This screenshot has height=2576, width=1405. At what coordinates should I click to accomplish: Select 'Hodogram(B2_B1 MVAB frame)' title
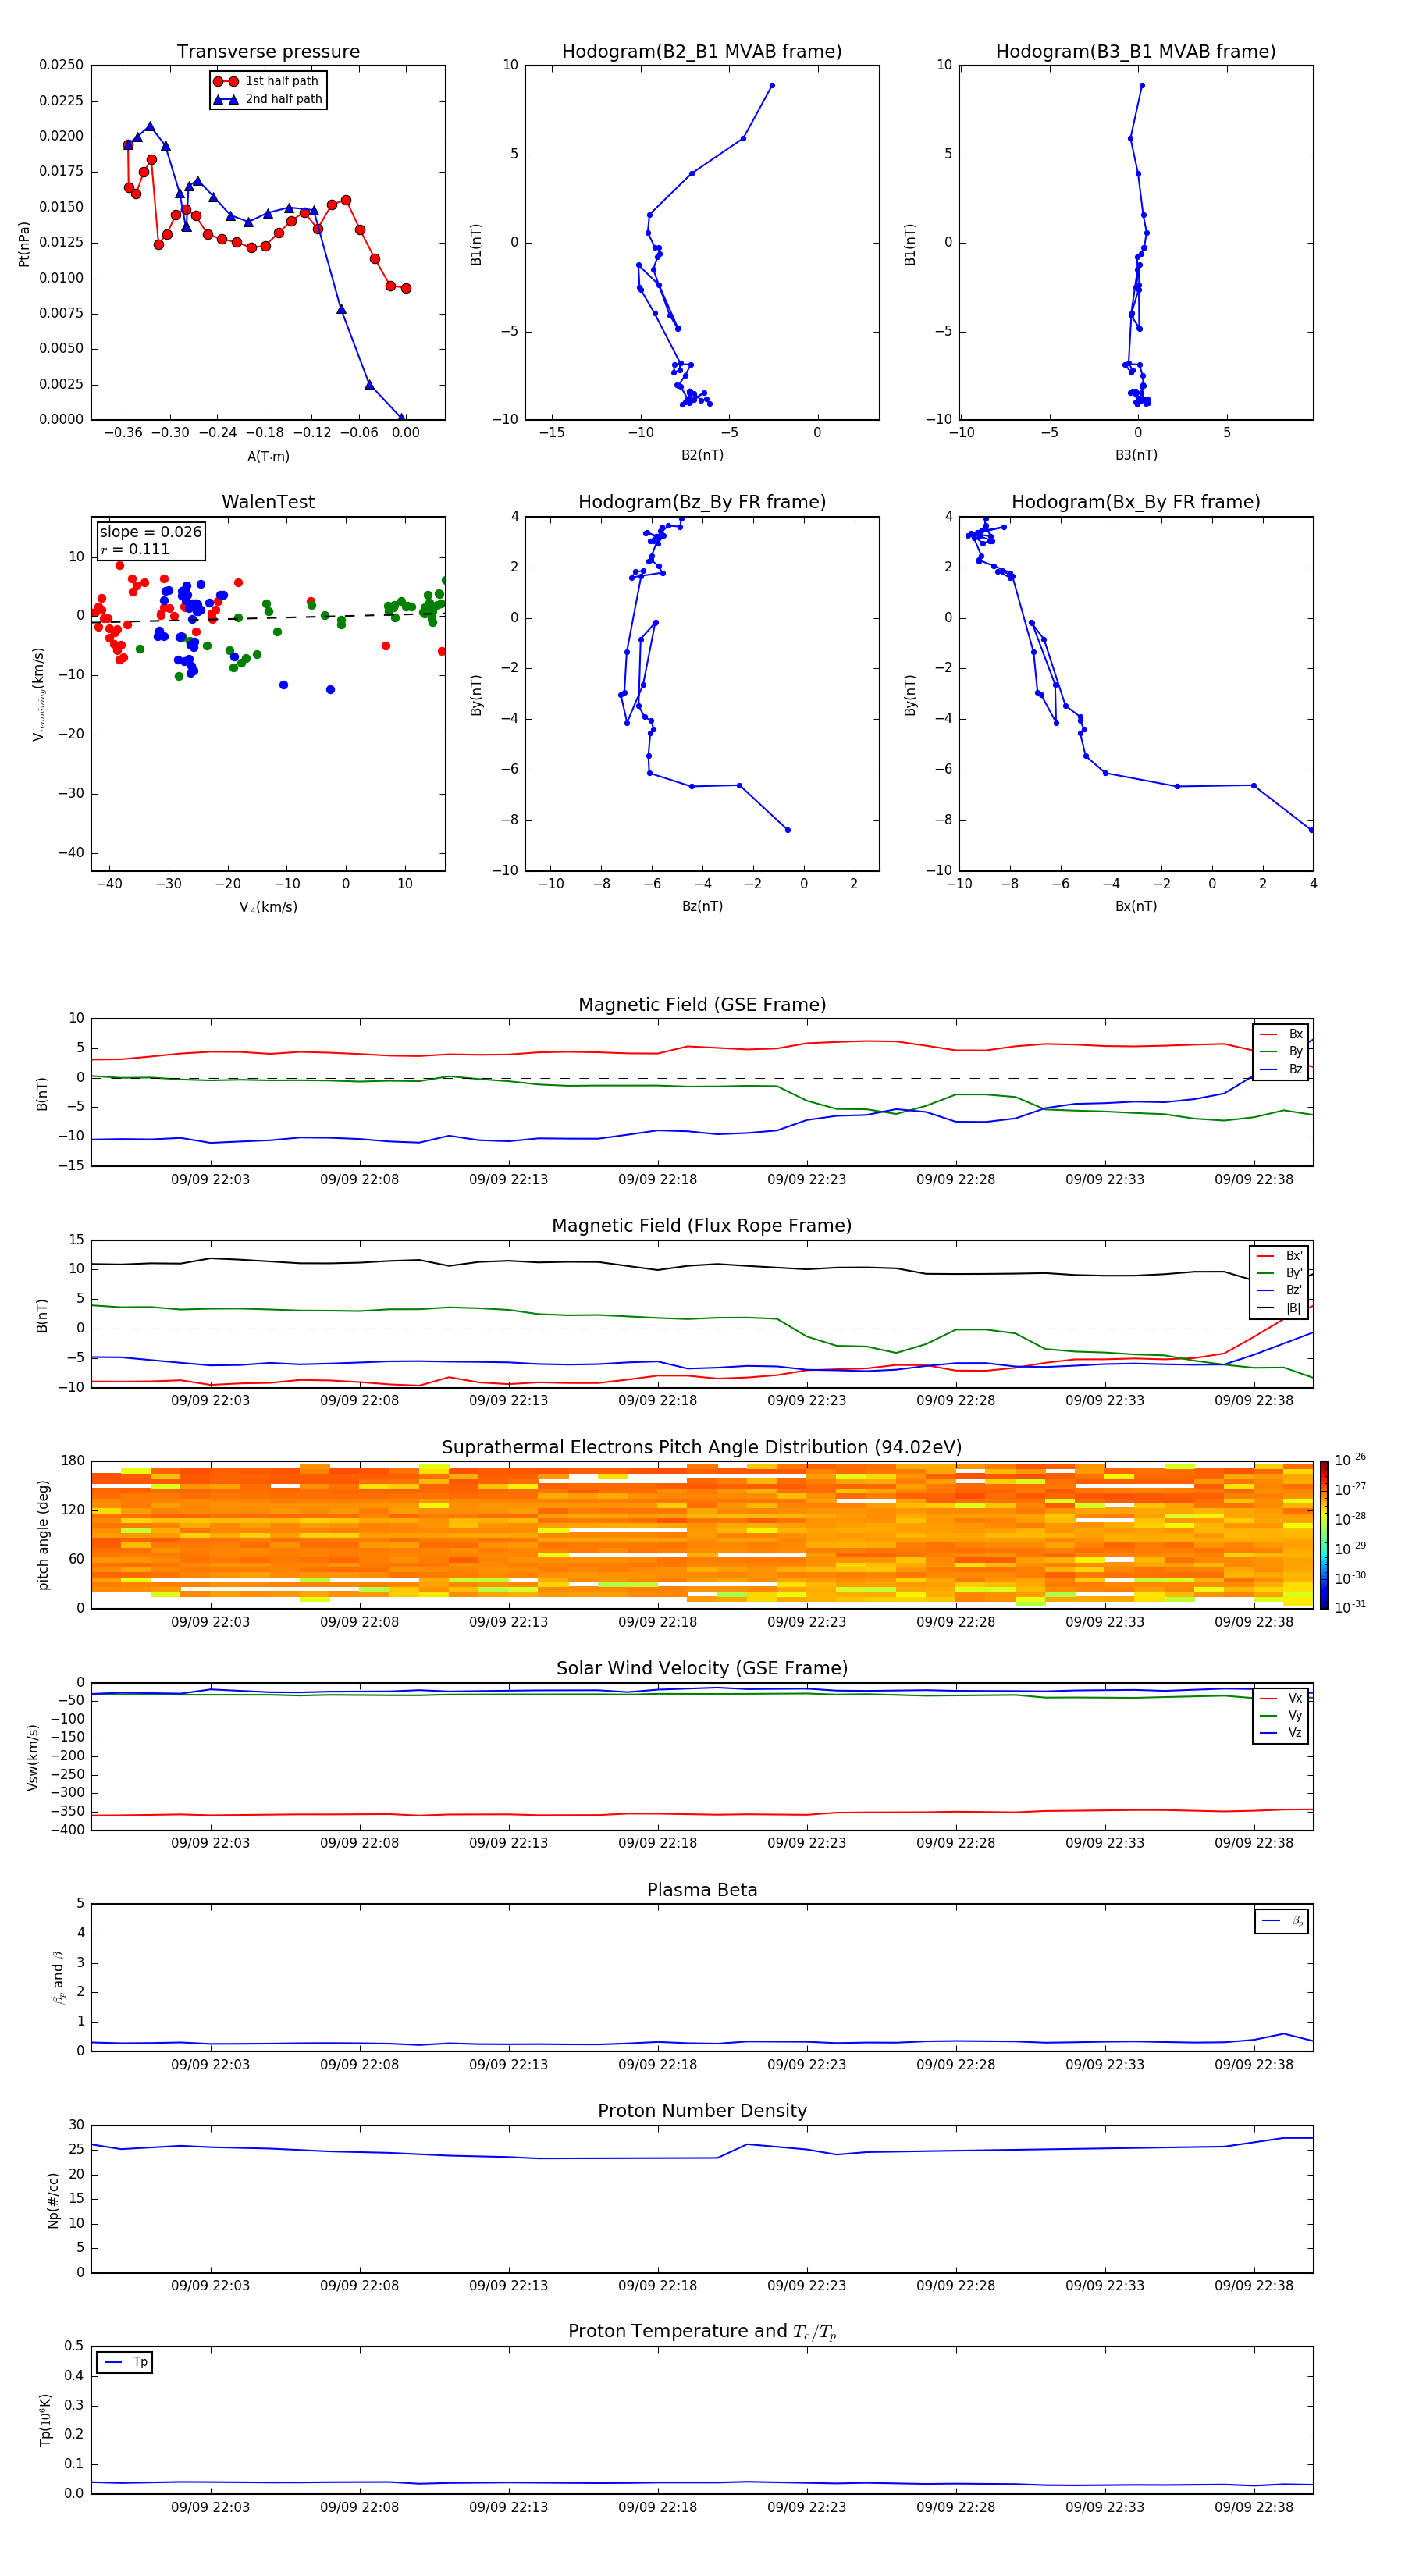point(702,52)
